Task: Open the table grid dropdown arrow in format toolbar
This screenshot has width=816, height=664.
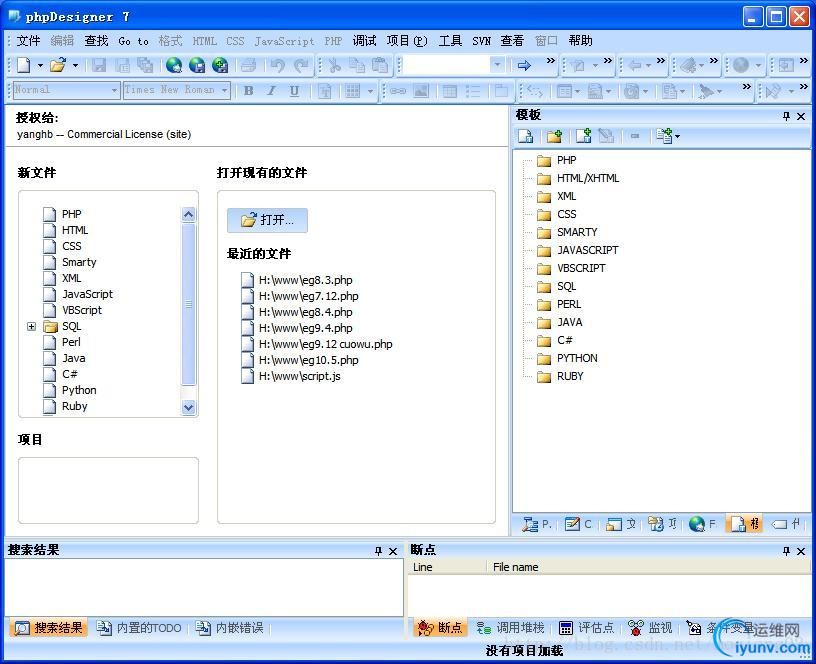Action: tap(370, 92)
